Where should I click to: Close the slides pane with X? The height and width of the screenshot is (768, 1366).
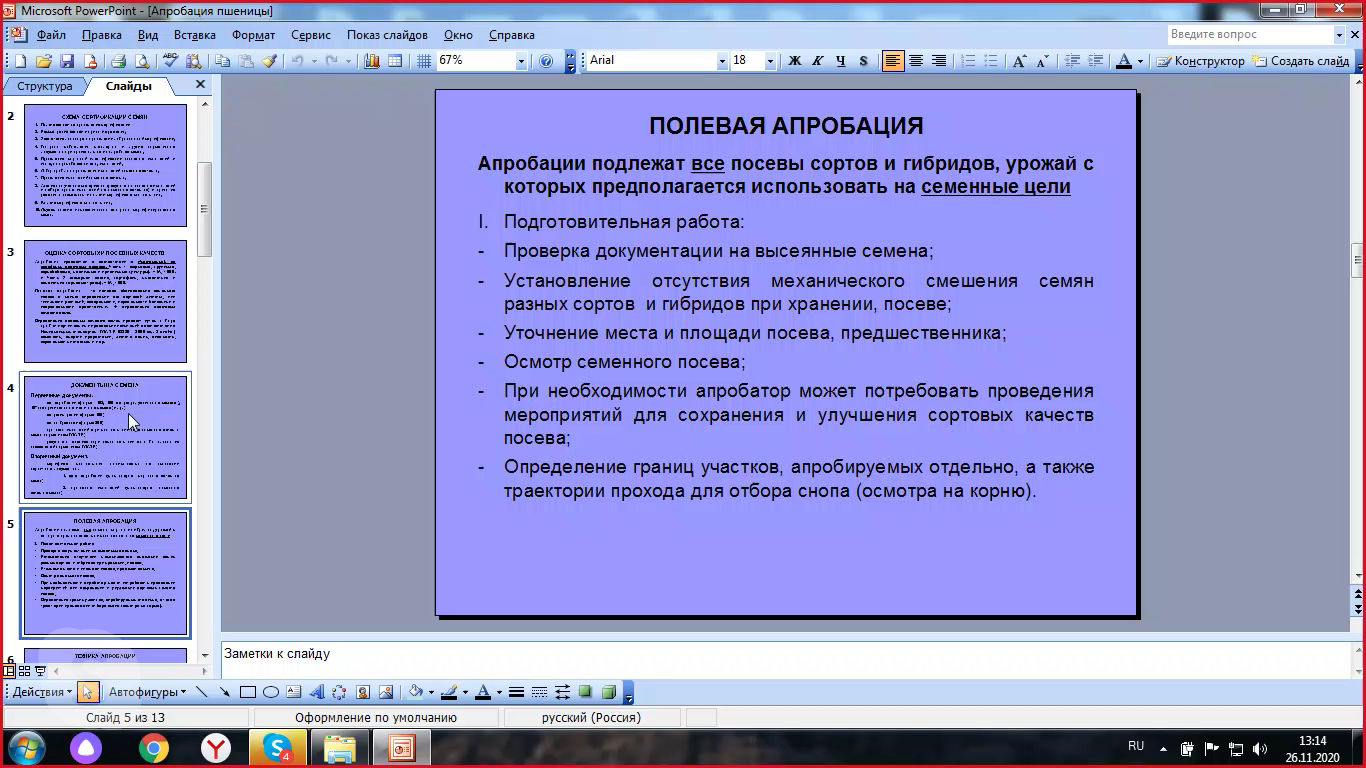click(x=200, y=85)
